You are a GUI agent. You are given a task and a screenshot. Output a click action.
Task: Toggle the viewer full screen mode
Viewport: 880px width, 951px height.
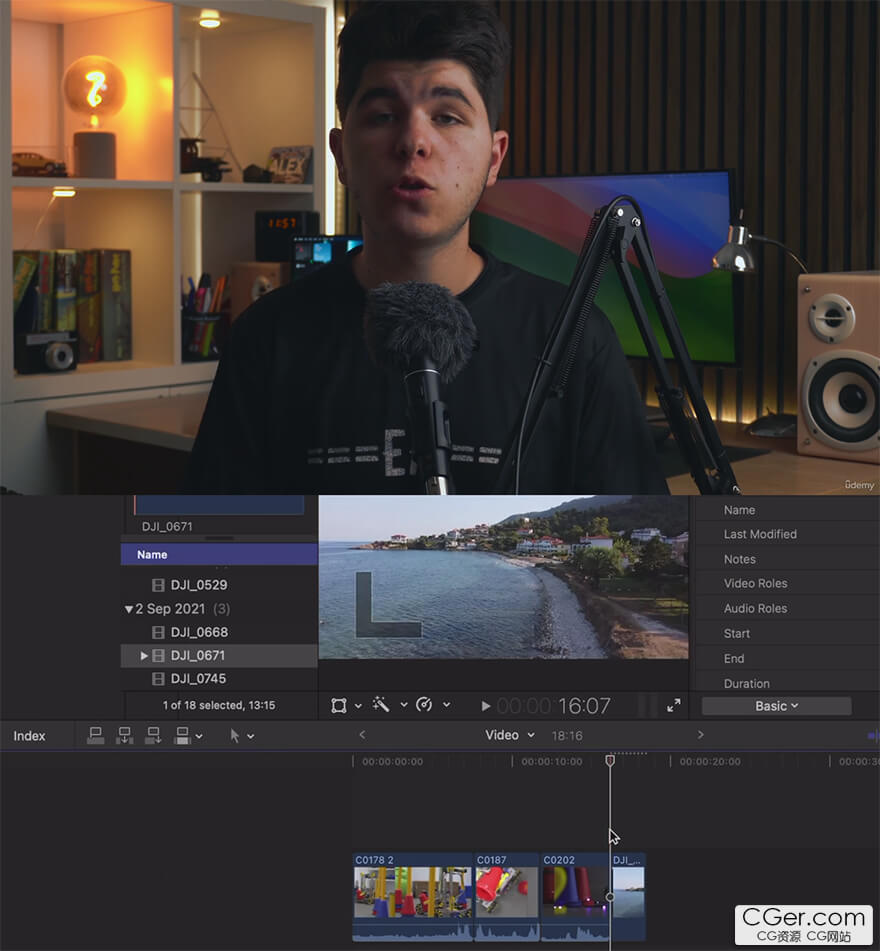(674, 705)
